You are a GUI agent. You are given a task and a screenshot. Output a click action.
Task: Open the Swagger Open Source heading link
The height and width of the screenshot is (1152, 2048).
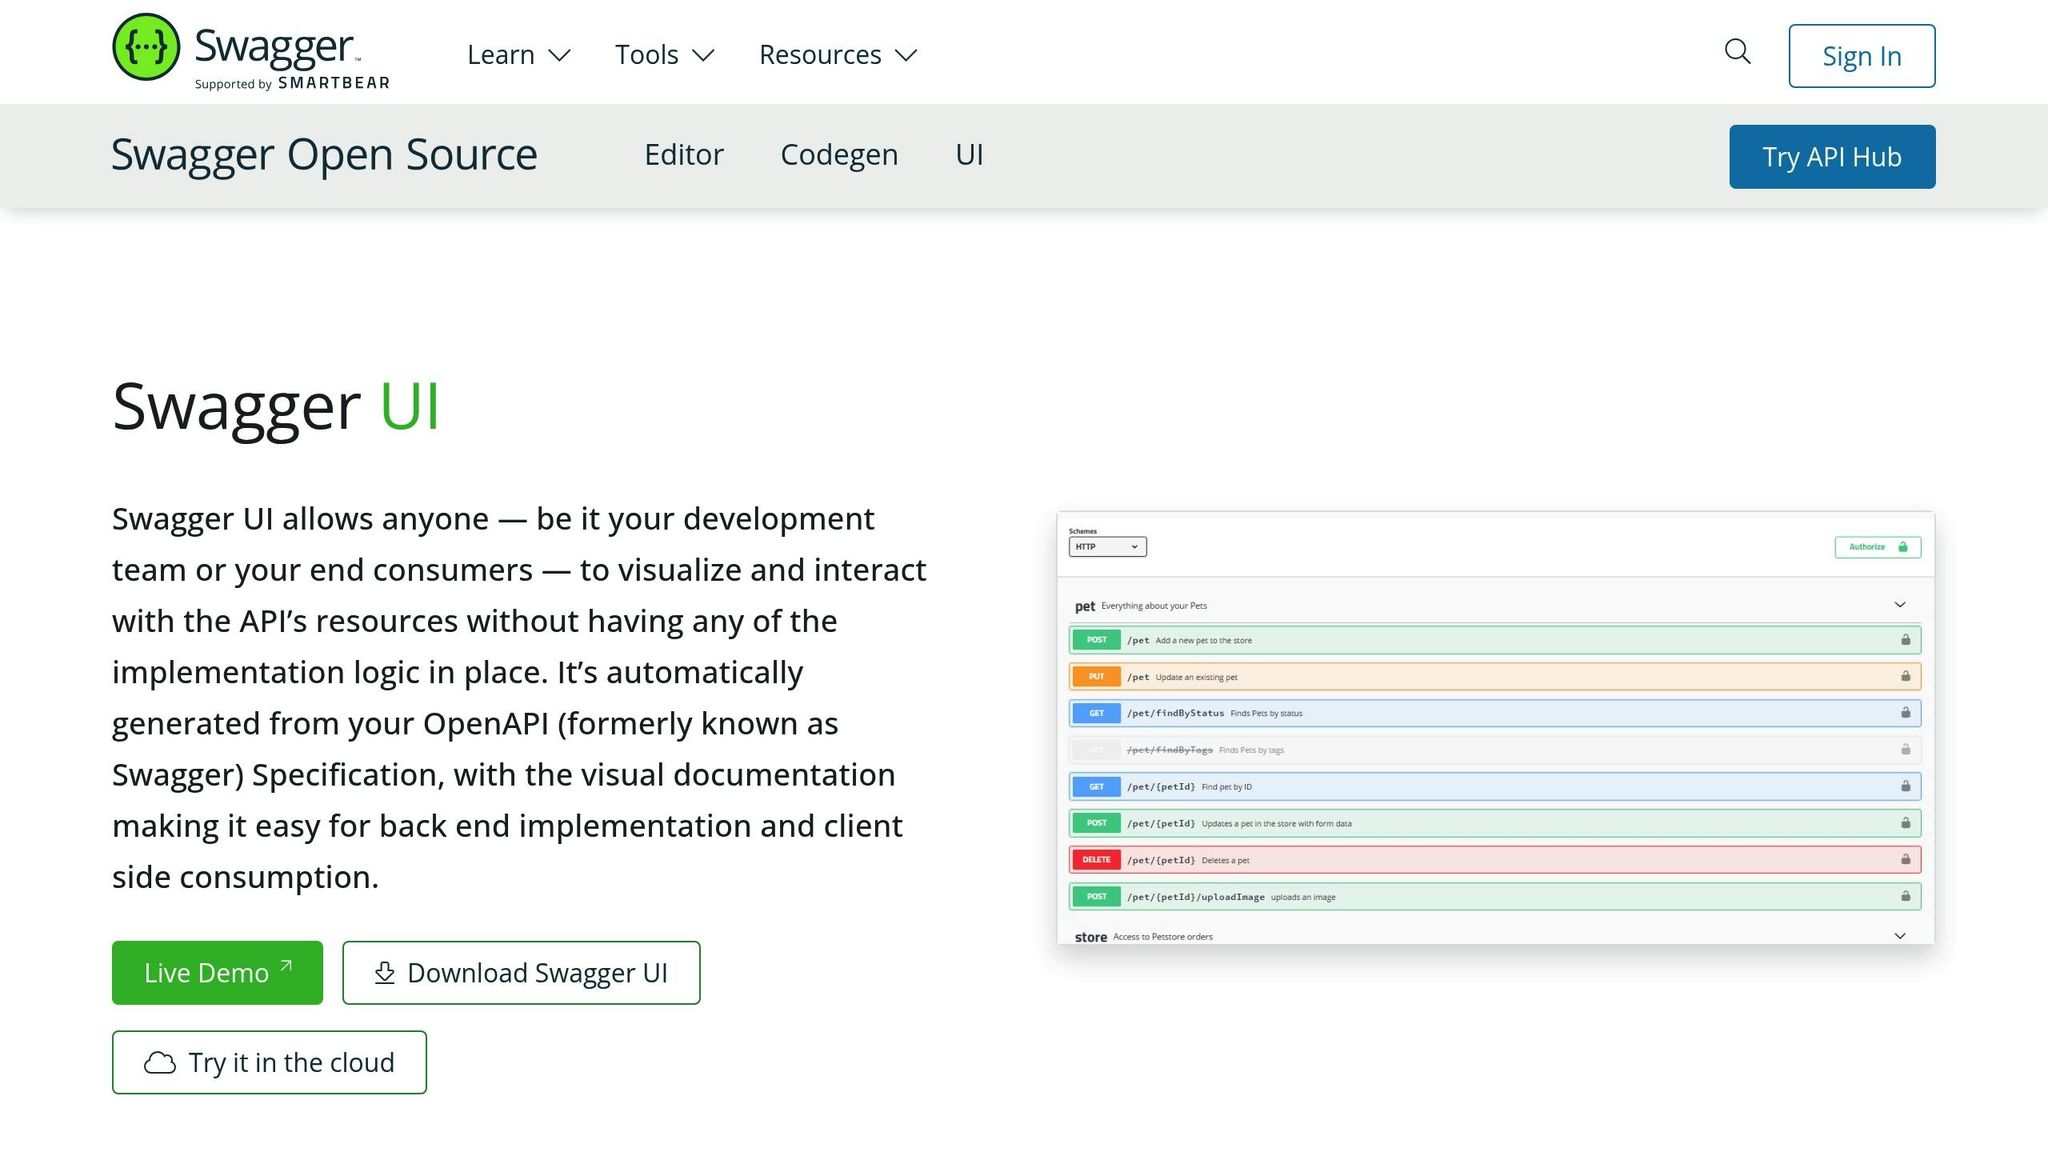click(324, 155)
